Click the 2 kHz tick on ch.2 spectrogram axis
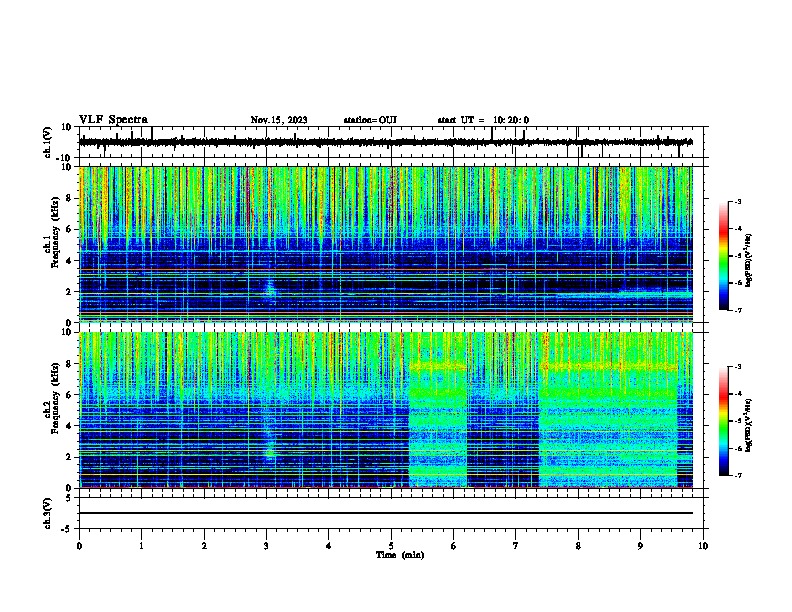 69,457
